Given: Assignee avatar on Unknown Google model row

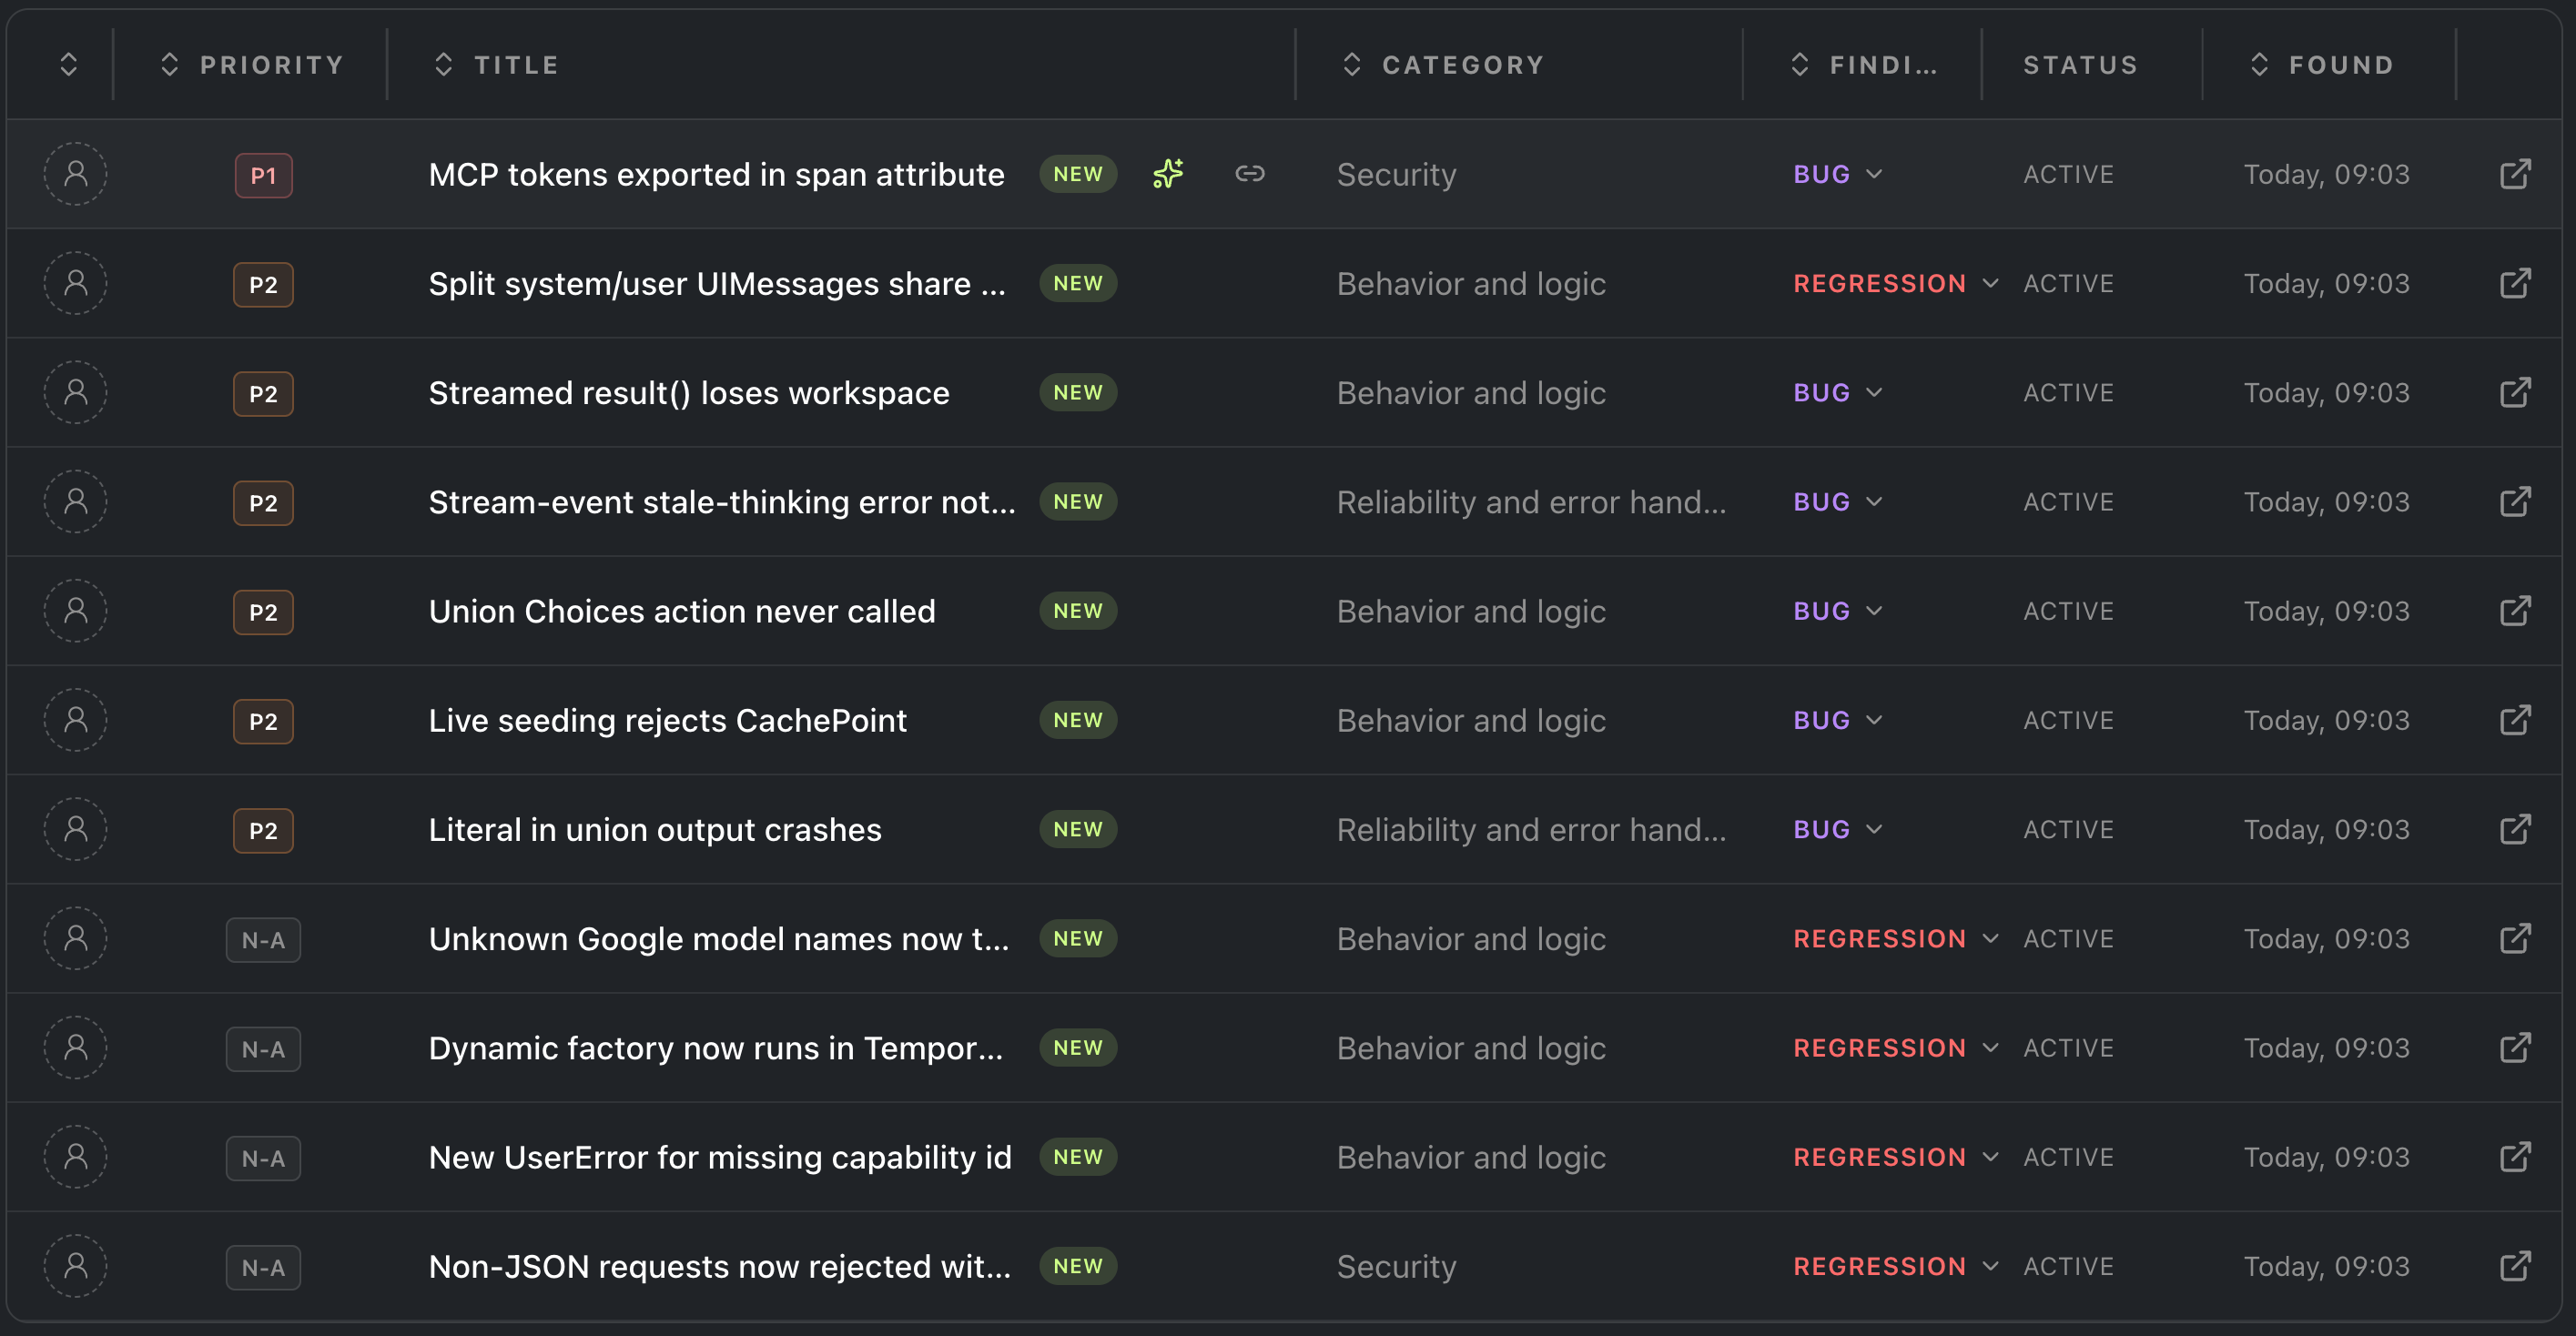Looking at the screenshot, I should click(x=76, y=938).
